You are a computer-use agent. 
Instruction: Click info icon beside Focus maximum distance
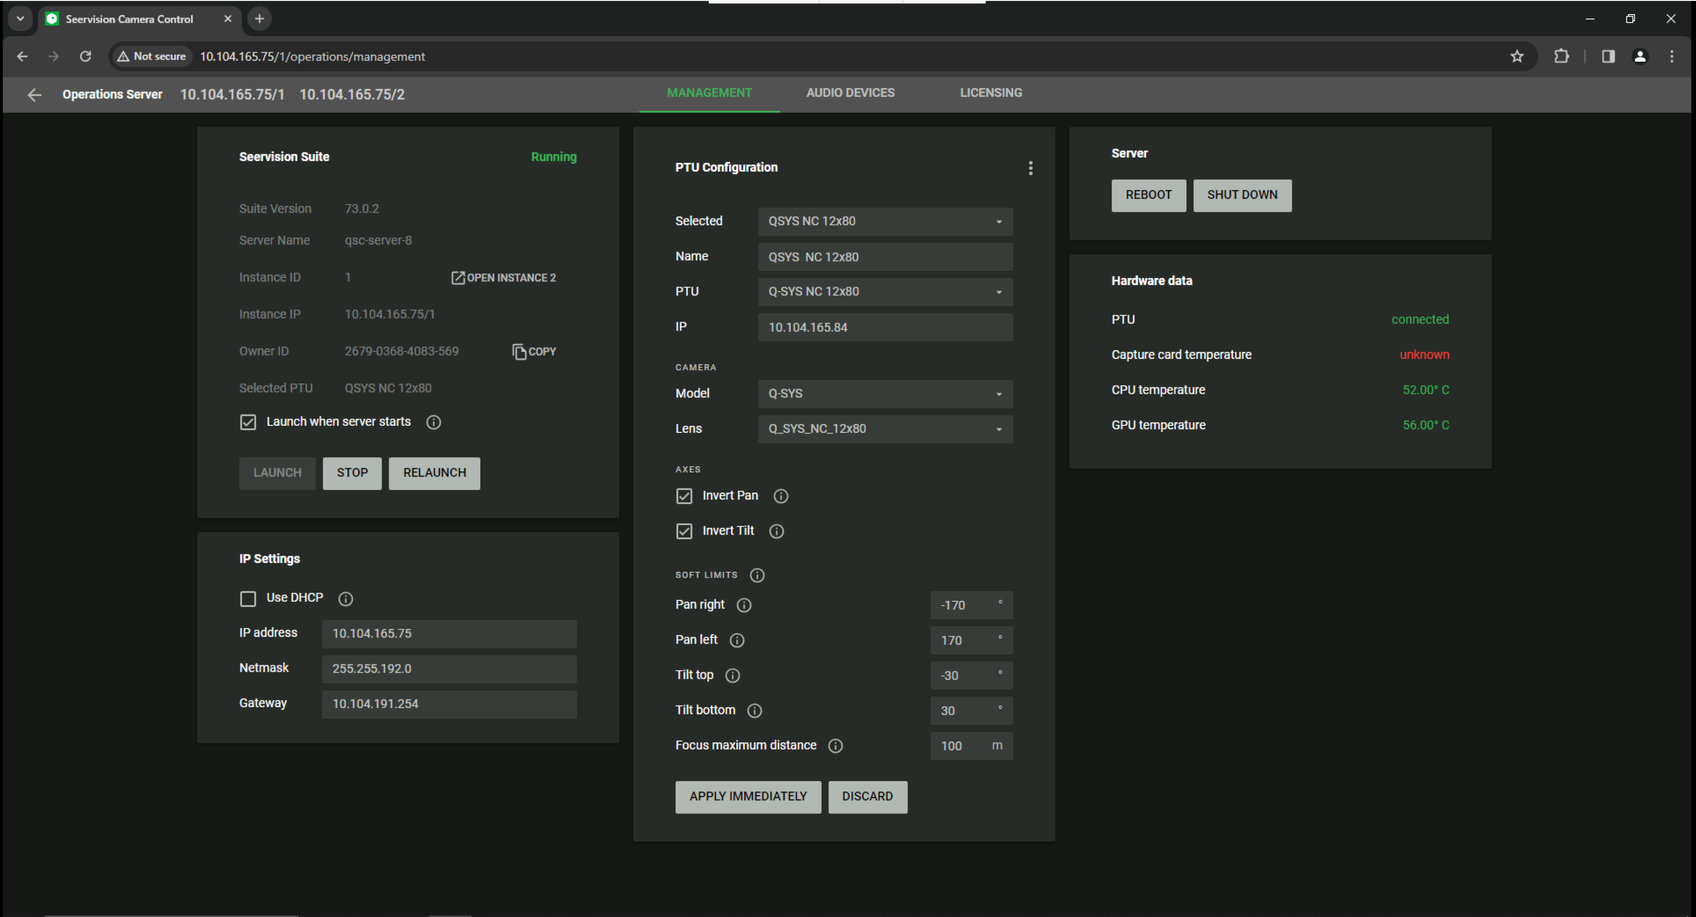click(x=836, y=746)
